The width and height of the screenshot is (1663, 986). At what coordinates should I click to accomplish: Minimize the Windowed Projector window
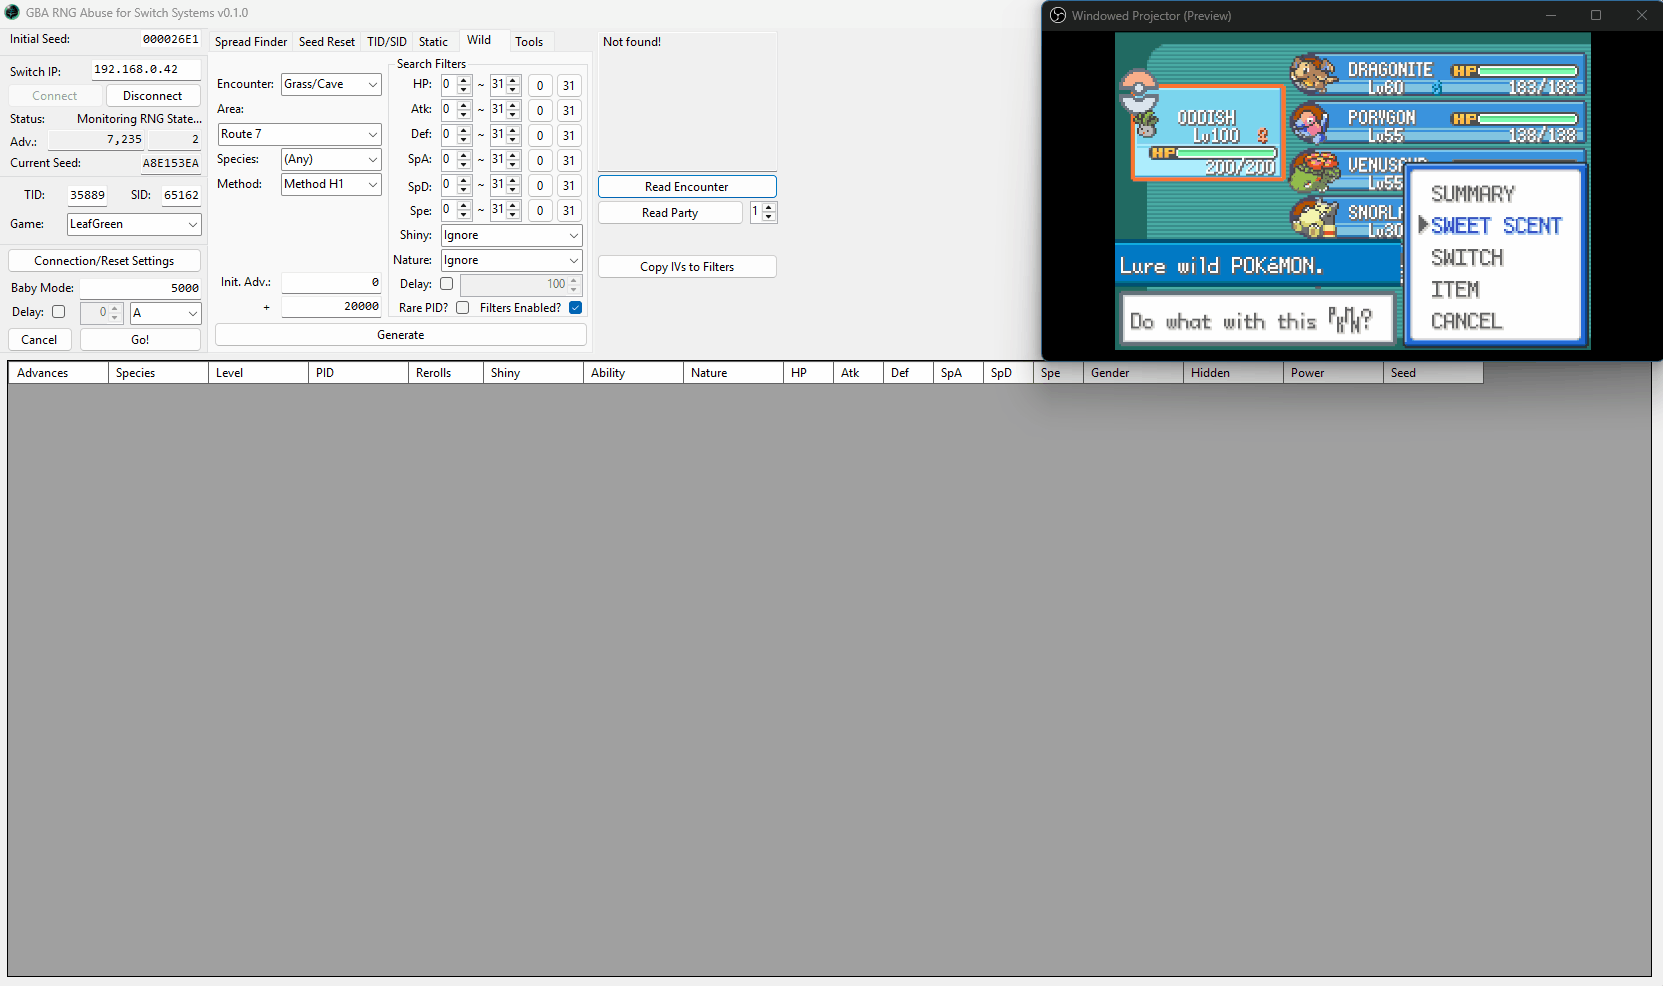[1551, 15]
